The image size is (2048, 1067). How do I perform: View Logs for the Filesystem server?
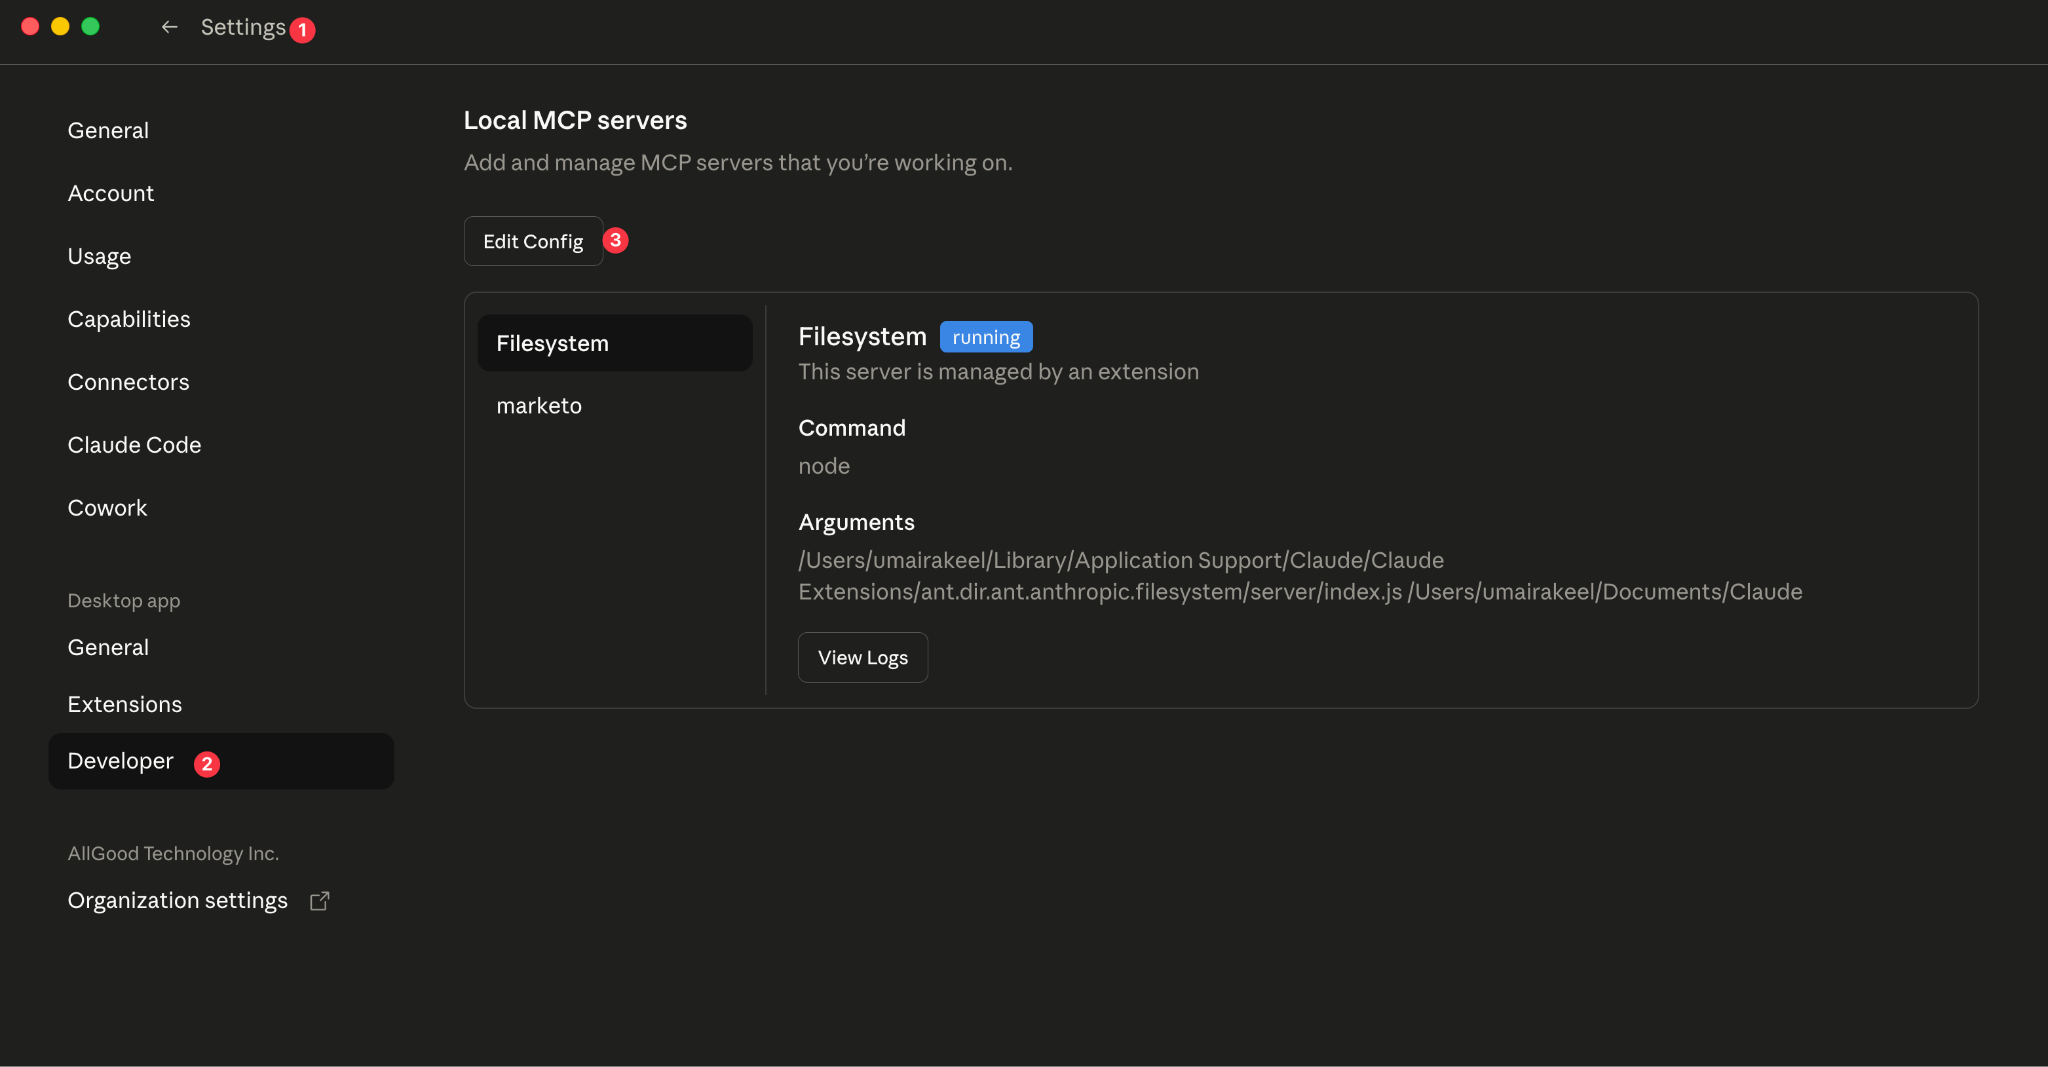point(862,657)
